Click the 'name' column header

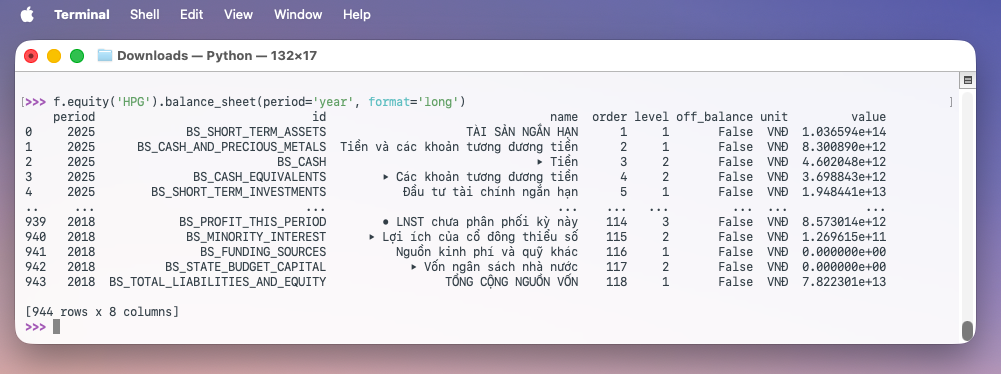click(x=564, y=117)
